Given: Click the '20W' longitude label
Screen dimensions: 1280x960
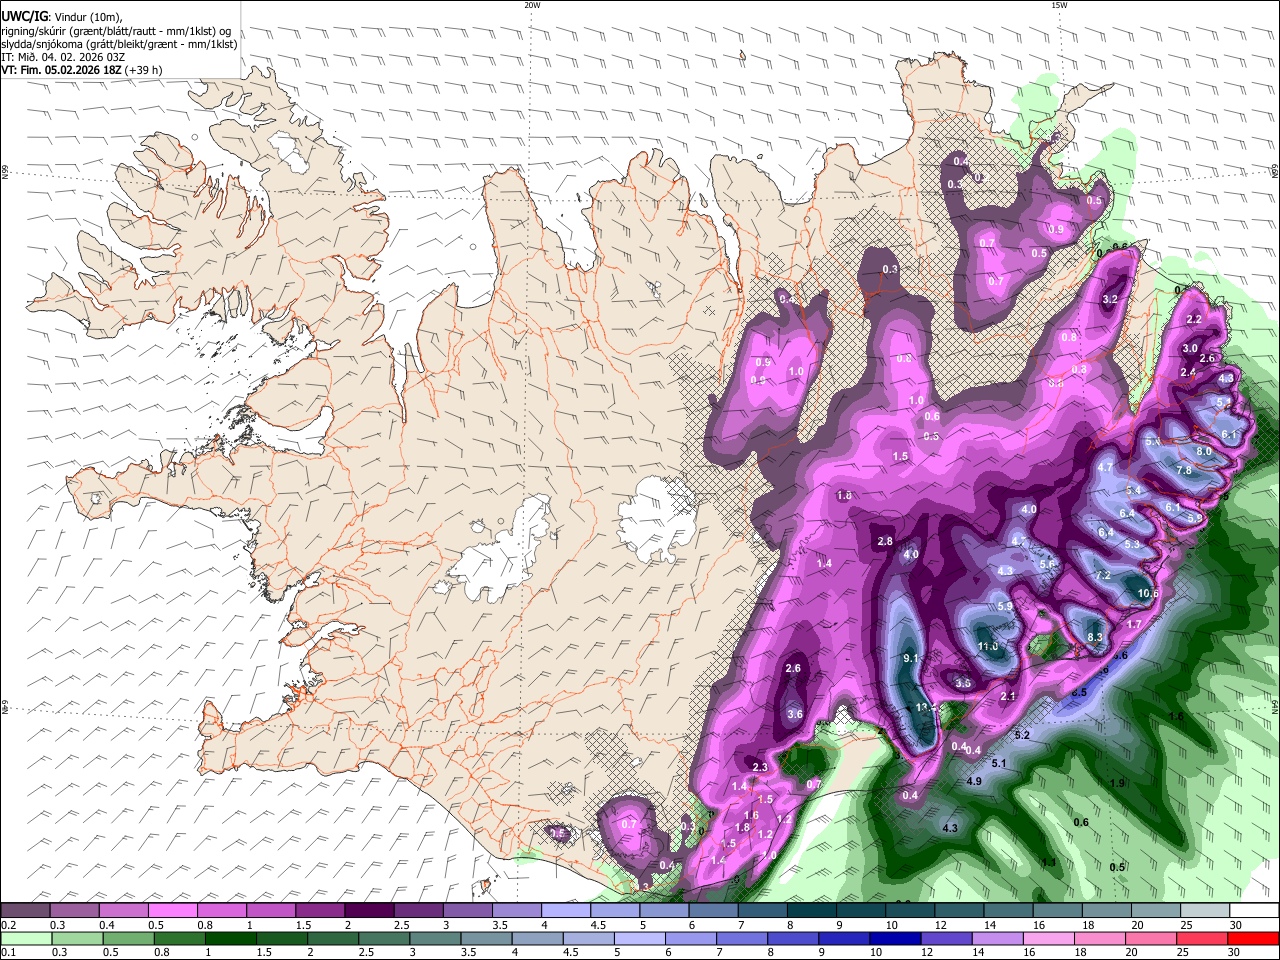Looking at the screenshot, I should coord(532,5).
